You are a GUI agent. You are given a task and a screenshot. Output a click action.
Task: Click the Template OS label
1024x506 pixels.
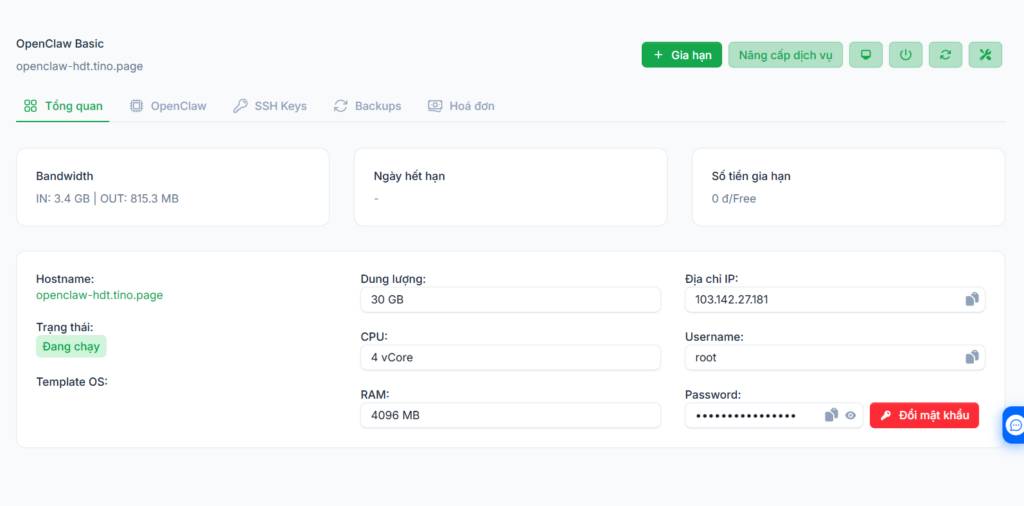(72, 381)
